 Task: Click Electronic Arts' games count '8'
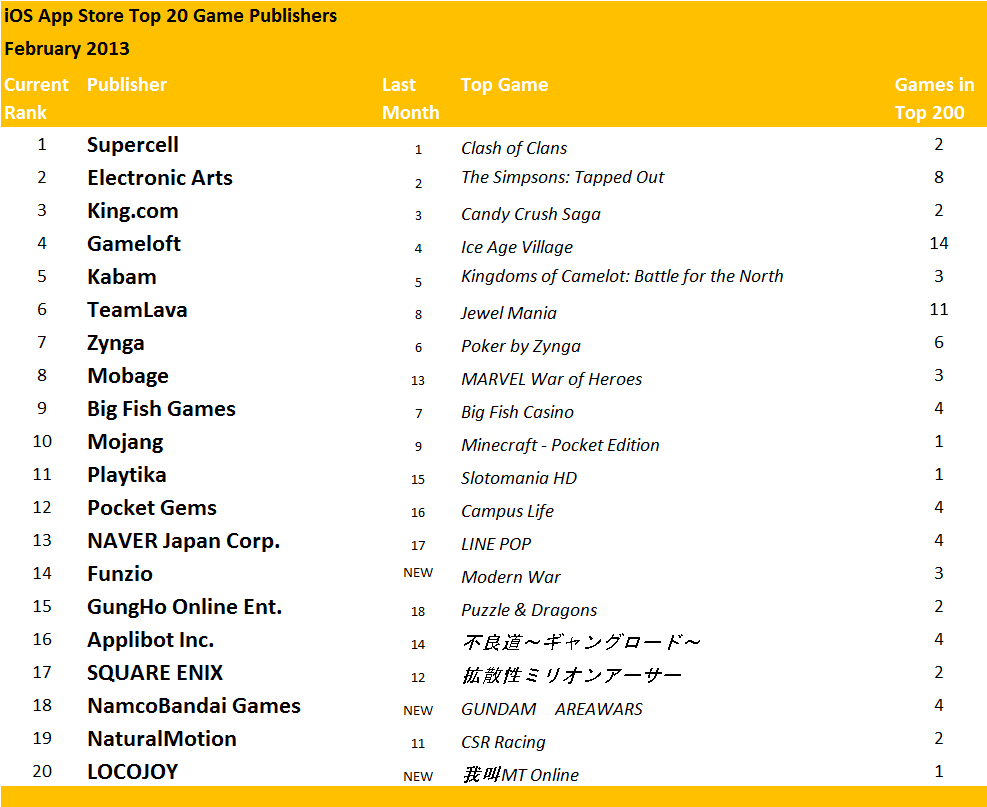(939, 178)
